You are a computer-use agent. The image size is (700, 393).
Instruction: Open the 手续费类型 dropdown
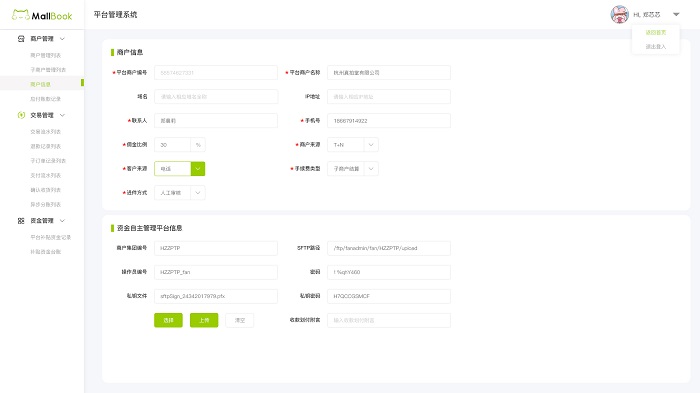(353, 169)
